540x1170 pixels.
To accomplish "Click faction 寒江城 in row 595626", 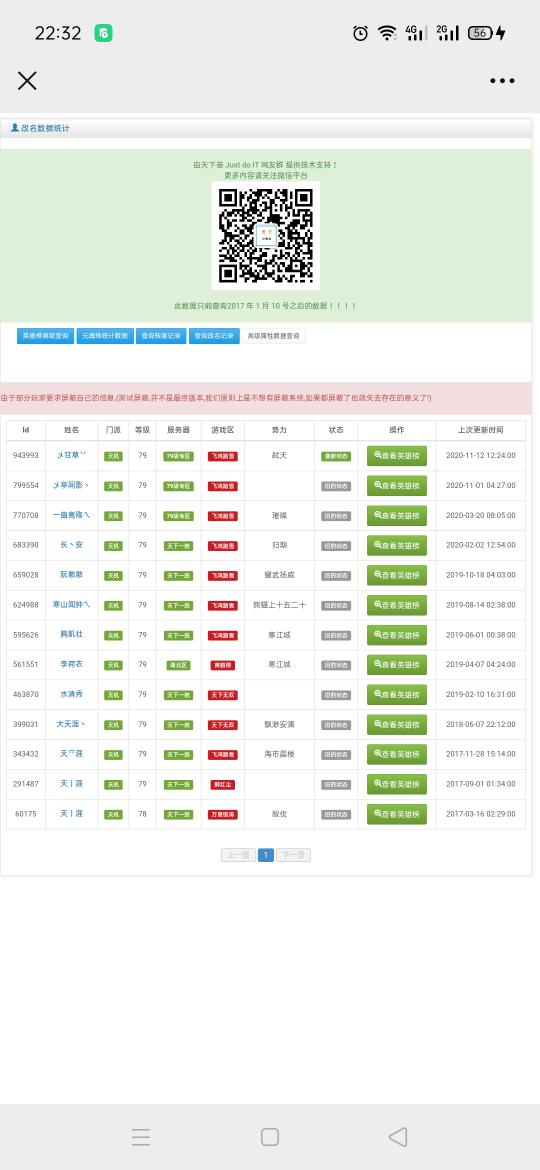I will click(x=279, y=634).
